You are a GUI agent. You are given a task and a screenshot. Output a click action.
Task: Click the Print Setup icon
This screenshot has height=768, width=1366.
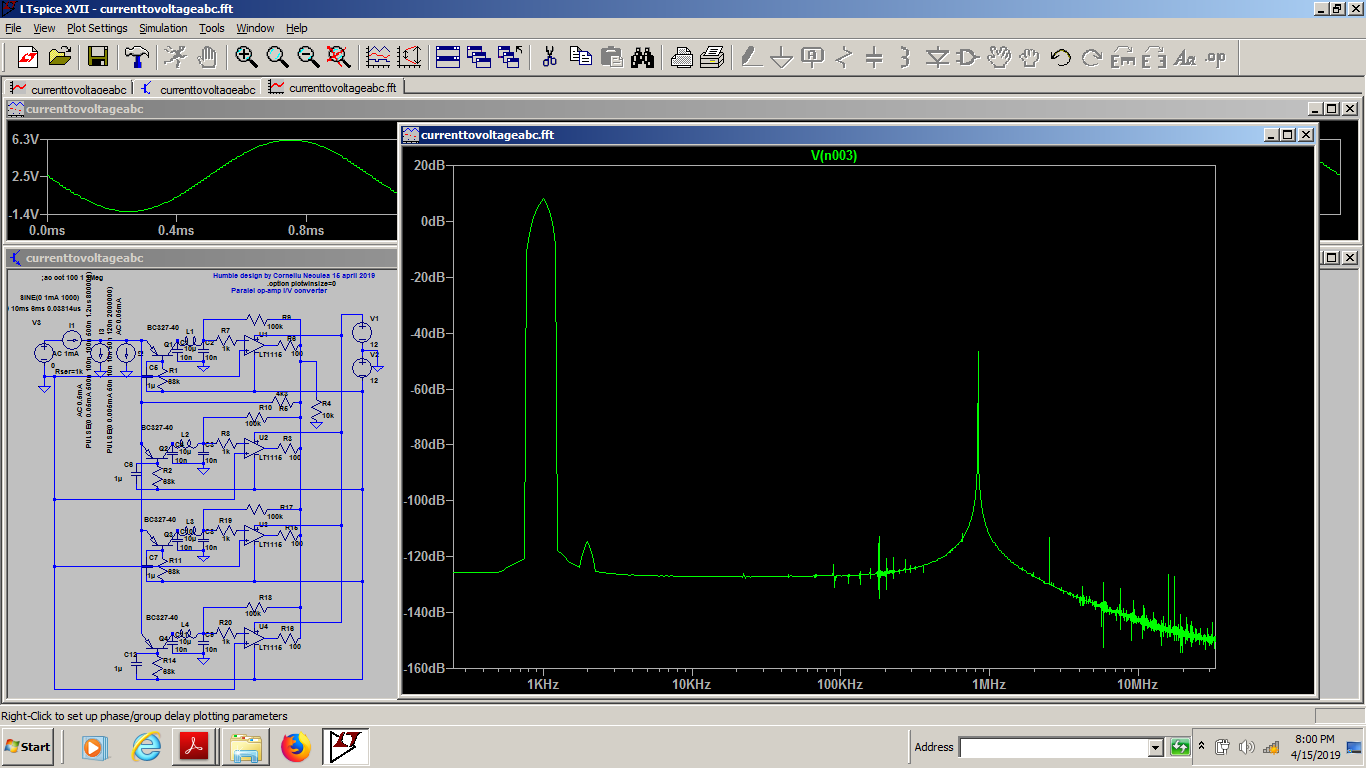click(x=681, y=57)
